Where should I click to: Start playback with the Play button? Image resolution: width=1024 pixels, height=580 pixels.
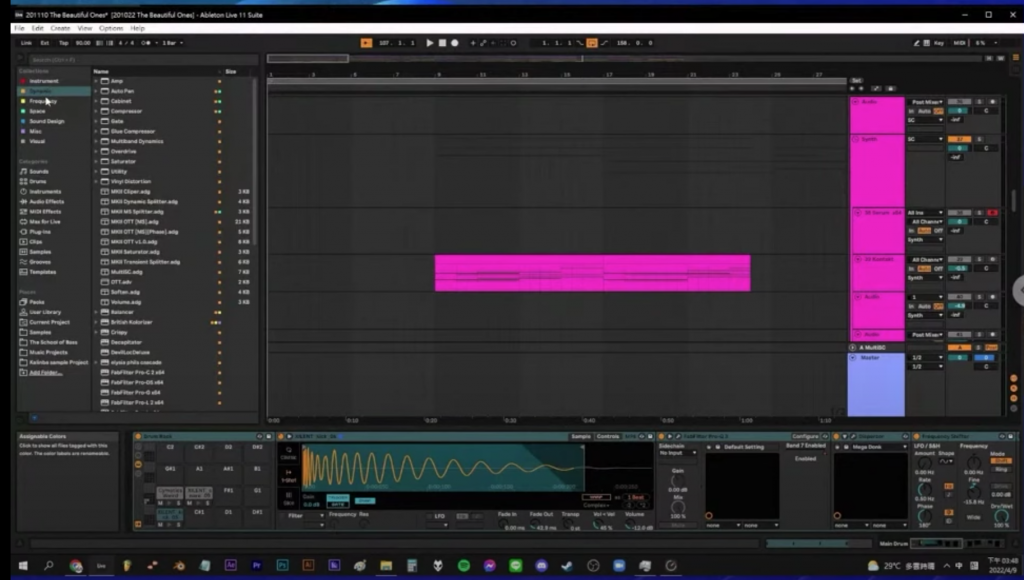tap(430, 43)
